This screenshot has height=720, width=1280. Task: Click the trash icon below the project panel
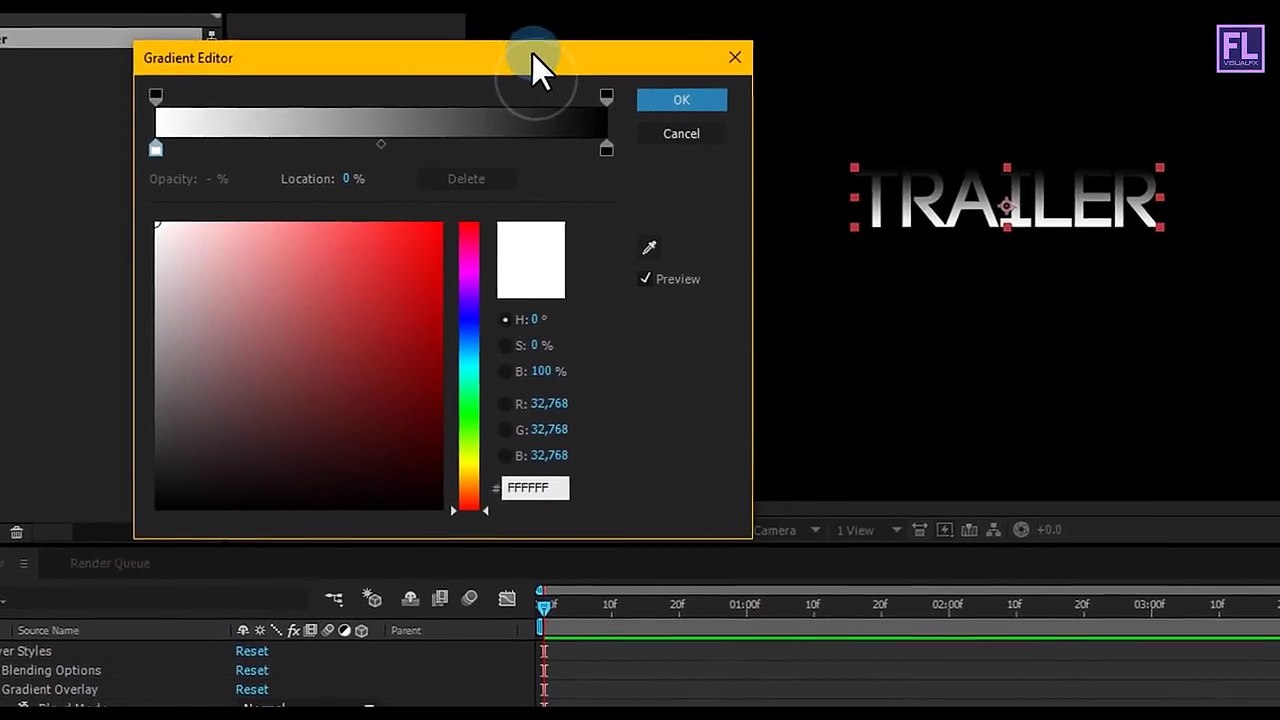(16, 533)
